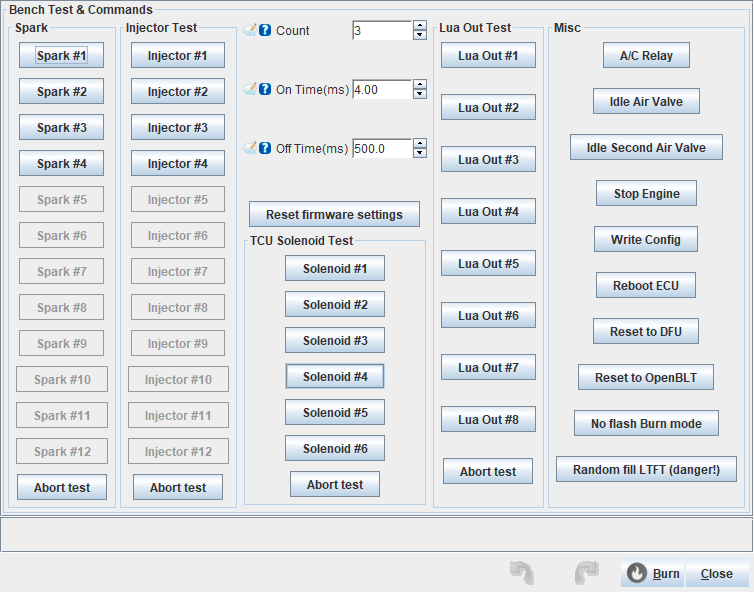
Task: Test Lua Out #2
Action: click(x=489, y=107)
